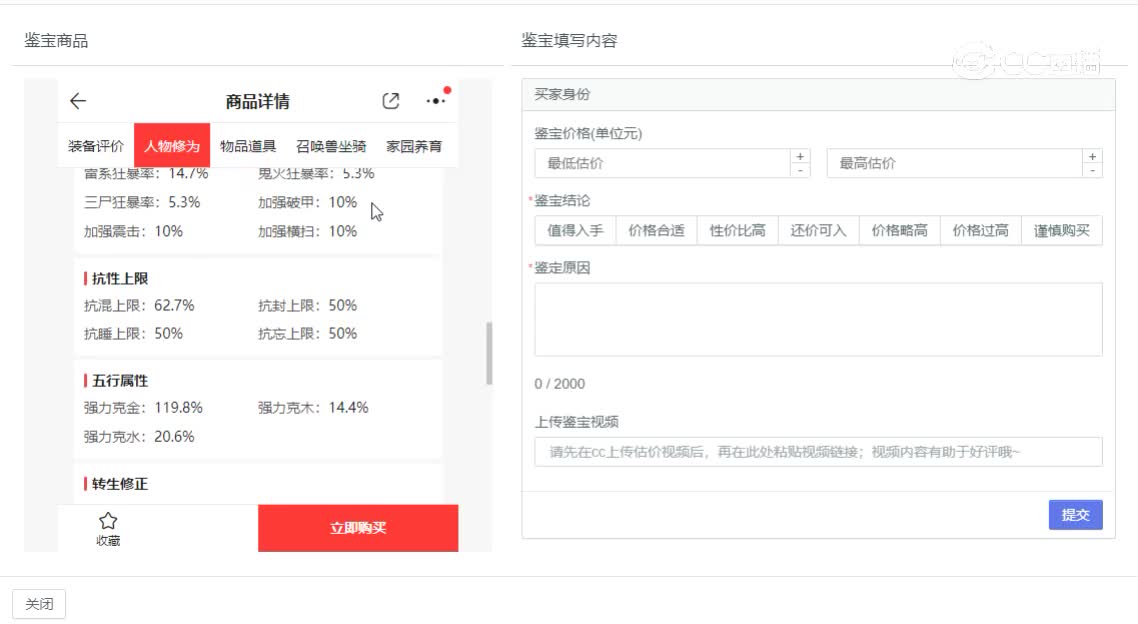
Task: Increase 最低估价 with the plus stepper
Action: (x=800, y=156)
